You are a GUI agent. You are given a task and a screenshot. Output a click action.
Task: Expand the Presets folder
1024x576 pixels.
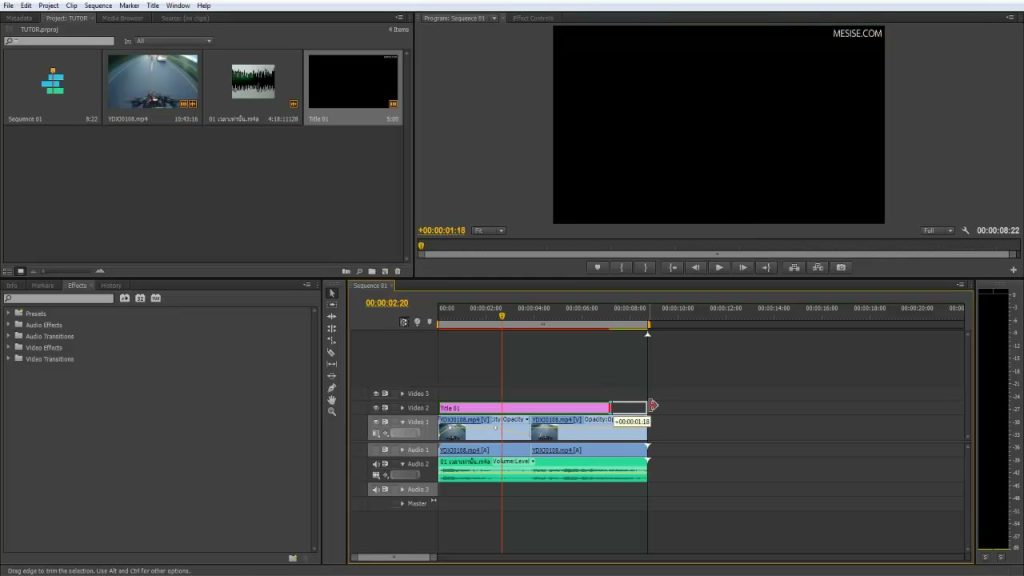[x=8, y=313]
